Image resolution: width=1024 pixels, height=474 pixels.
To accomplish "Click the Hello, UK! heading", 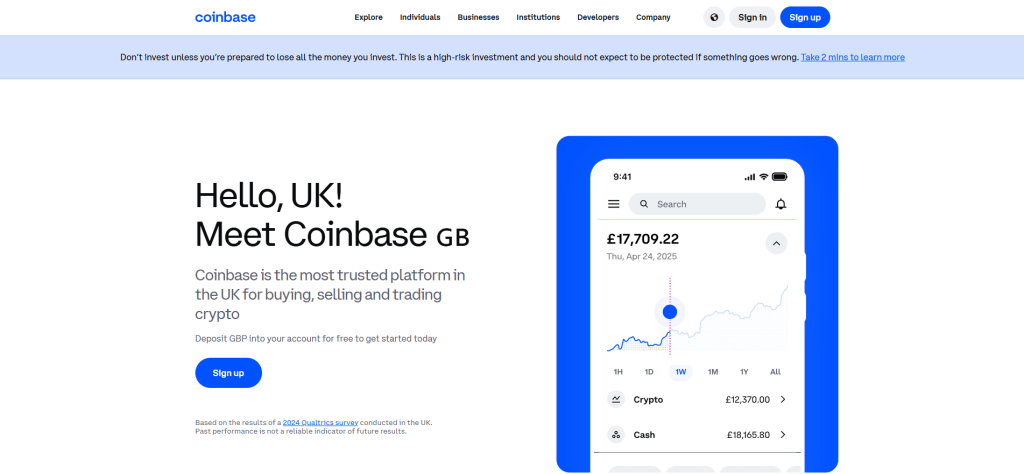I will (x=270, y=197).
